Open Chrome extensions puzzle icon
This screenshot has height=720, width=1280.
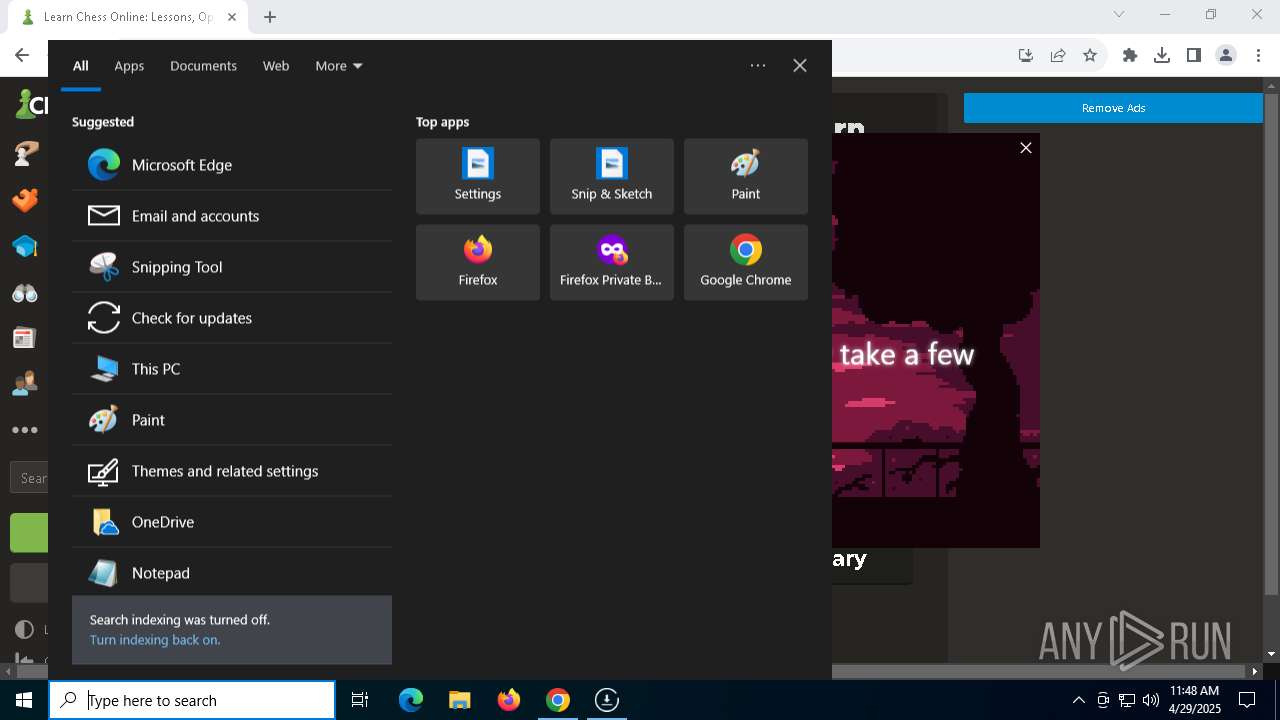[1130, 55]
